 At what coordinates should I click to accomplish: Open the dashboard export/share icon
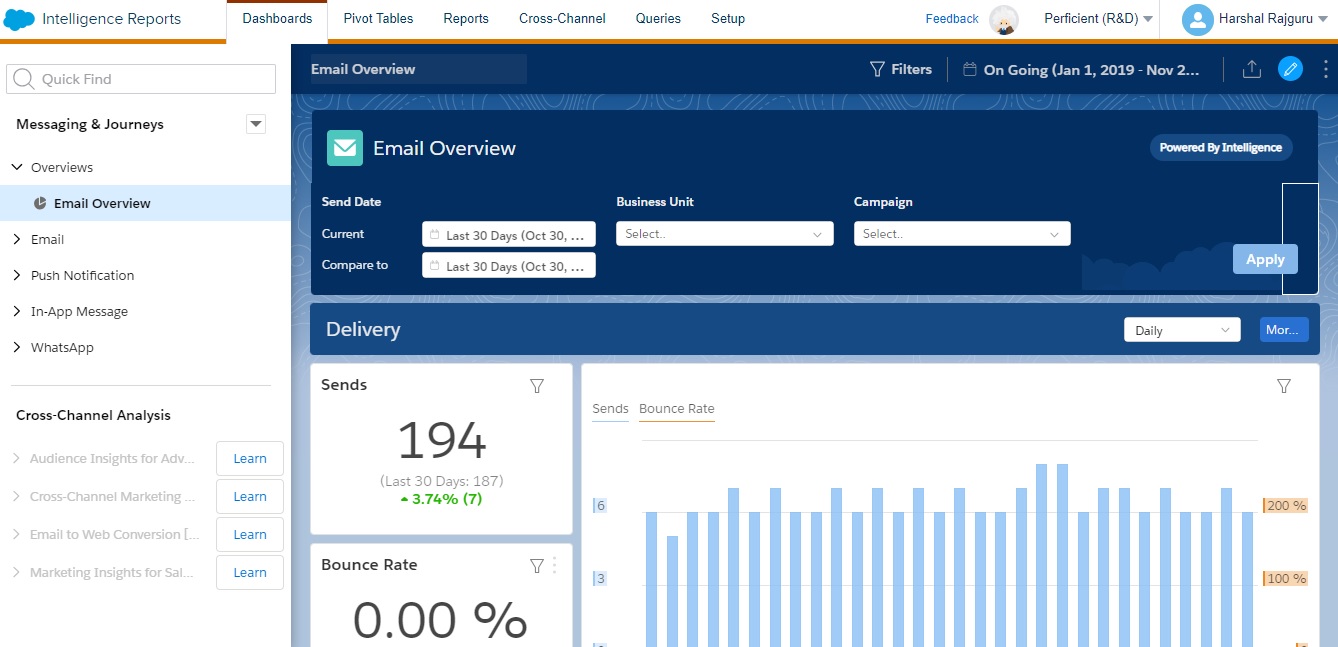[1251, 68]
